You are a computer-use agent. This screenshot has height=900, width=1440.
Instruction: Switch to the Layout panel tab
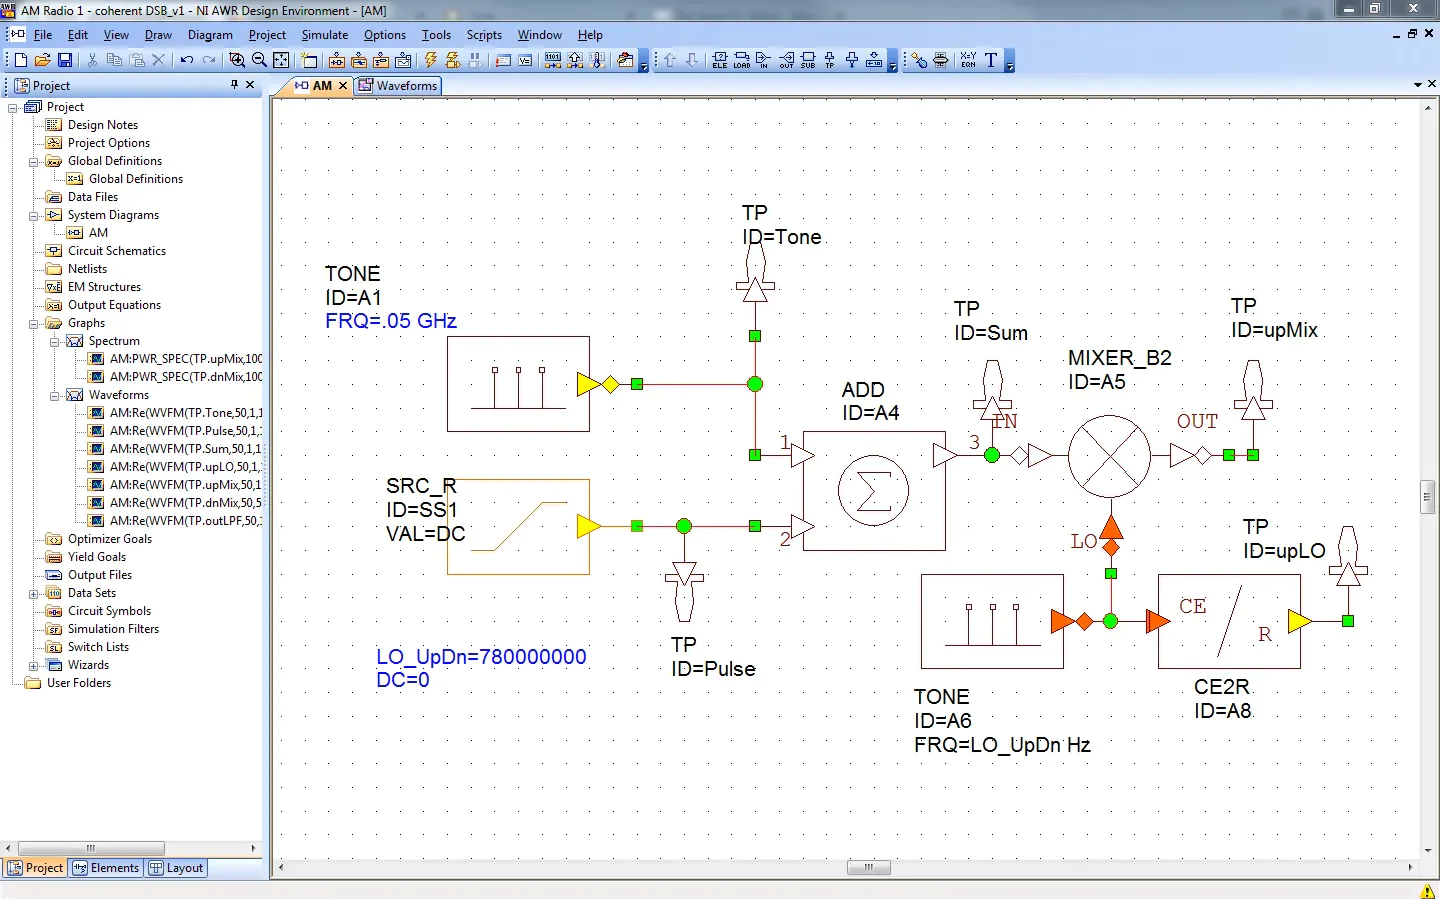(176, 868)
